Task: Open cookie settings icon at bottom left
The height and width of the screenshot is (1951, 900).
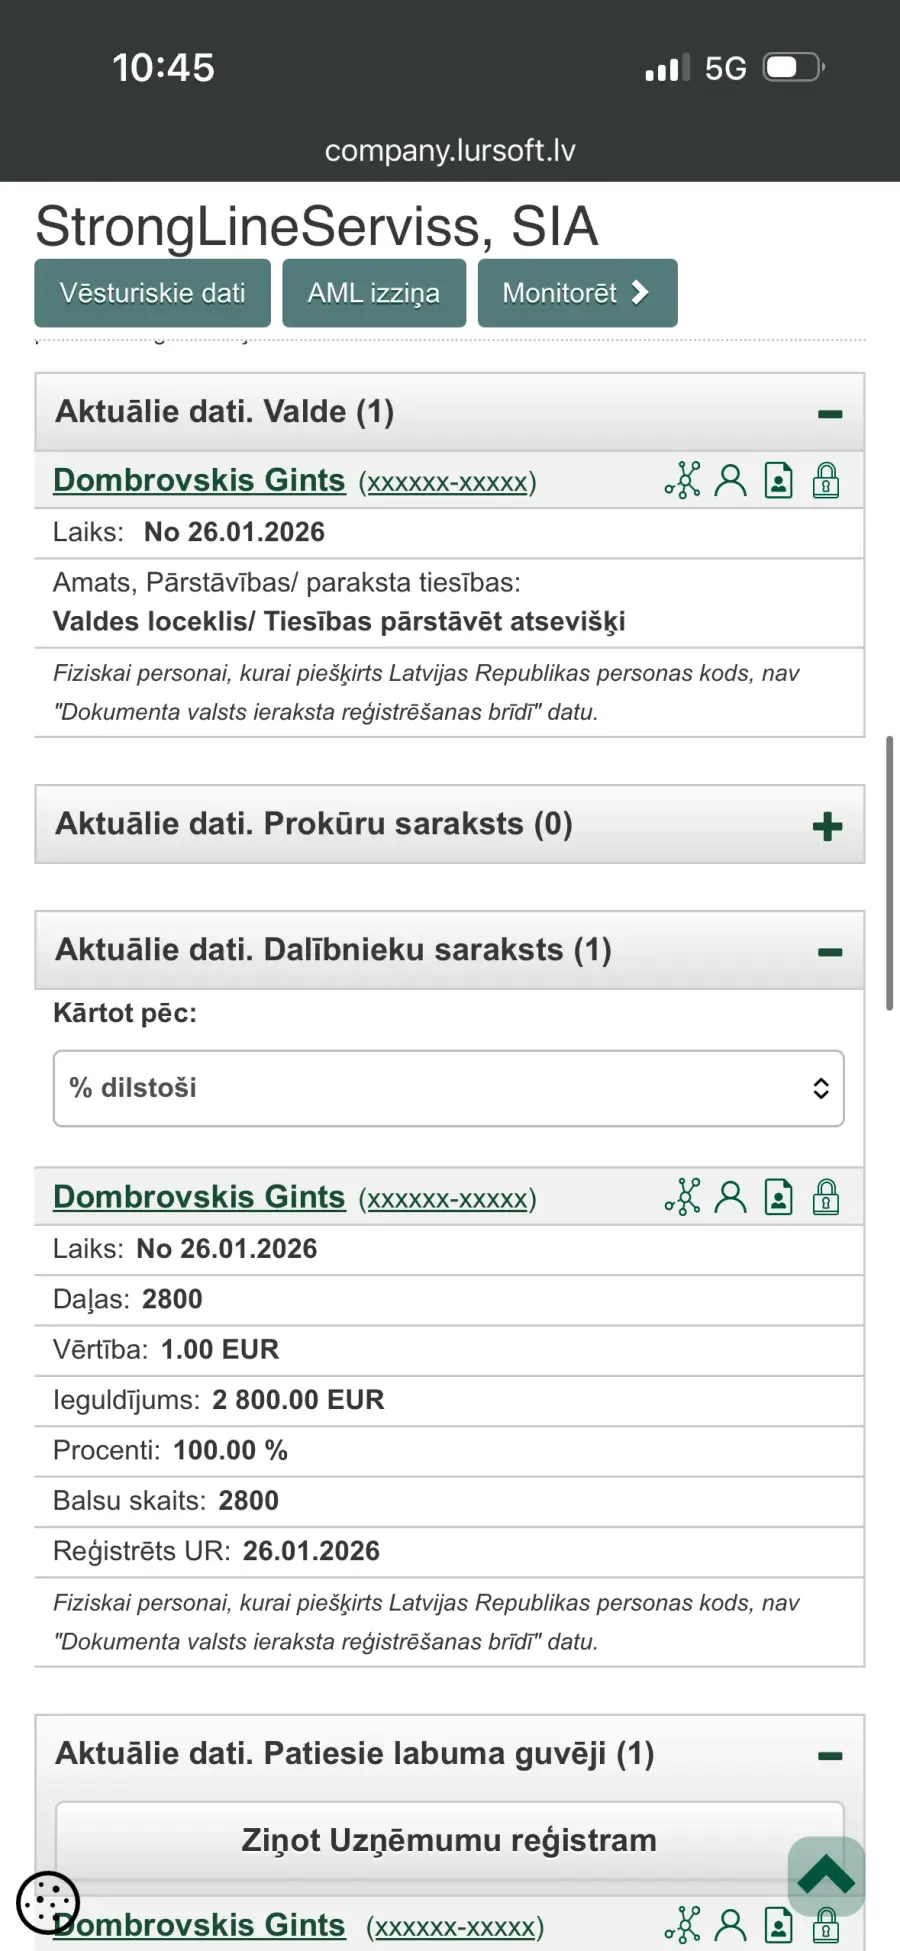Action: (48, 1902)
